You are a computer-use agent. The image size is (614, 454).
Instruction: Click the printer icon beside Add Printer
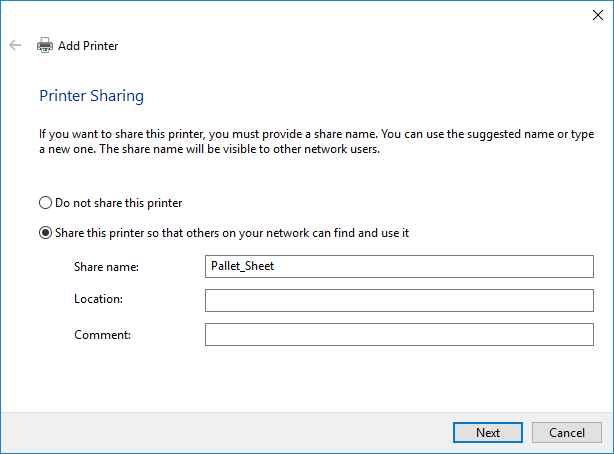(44, 45)
